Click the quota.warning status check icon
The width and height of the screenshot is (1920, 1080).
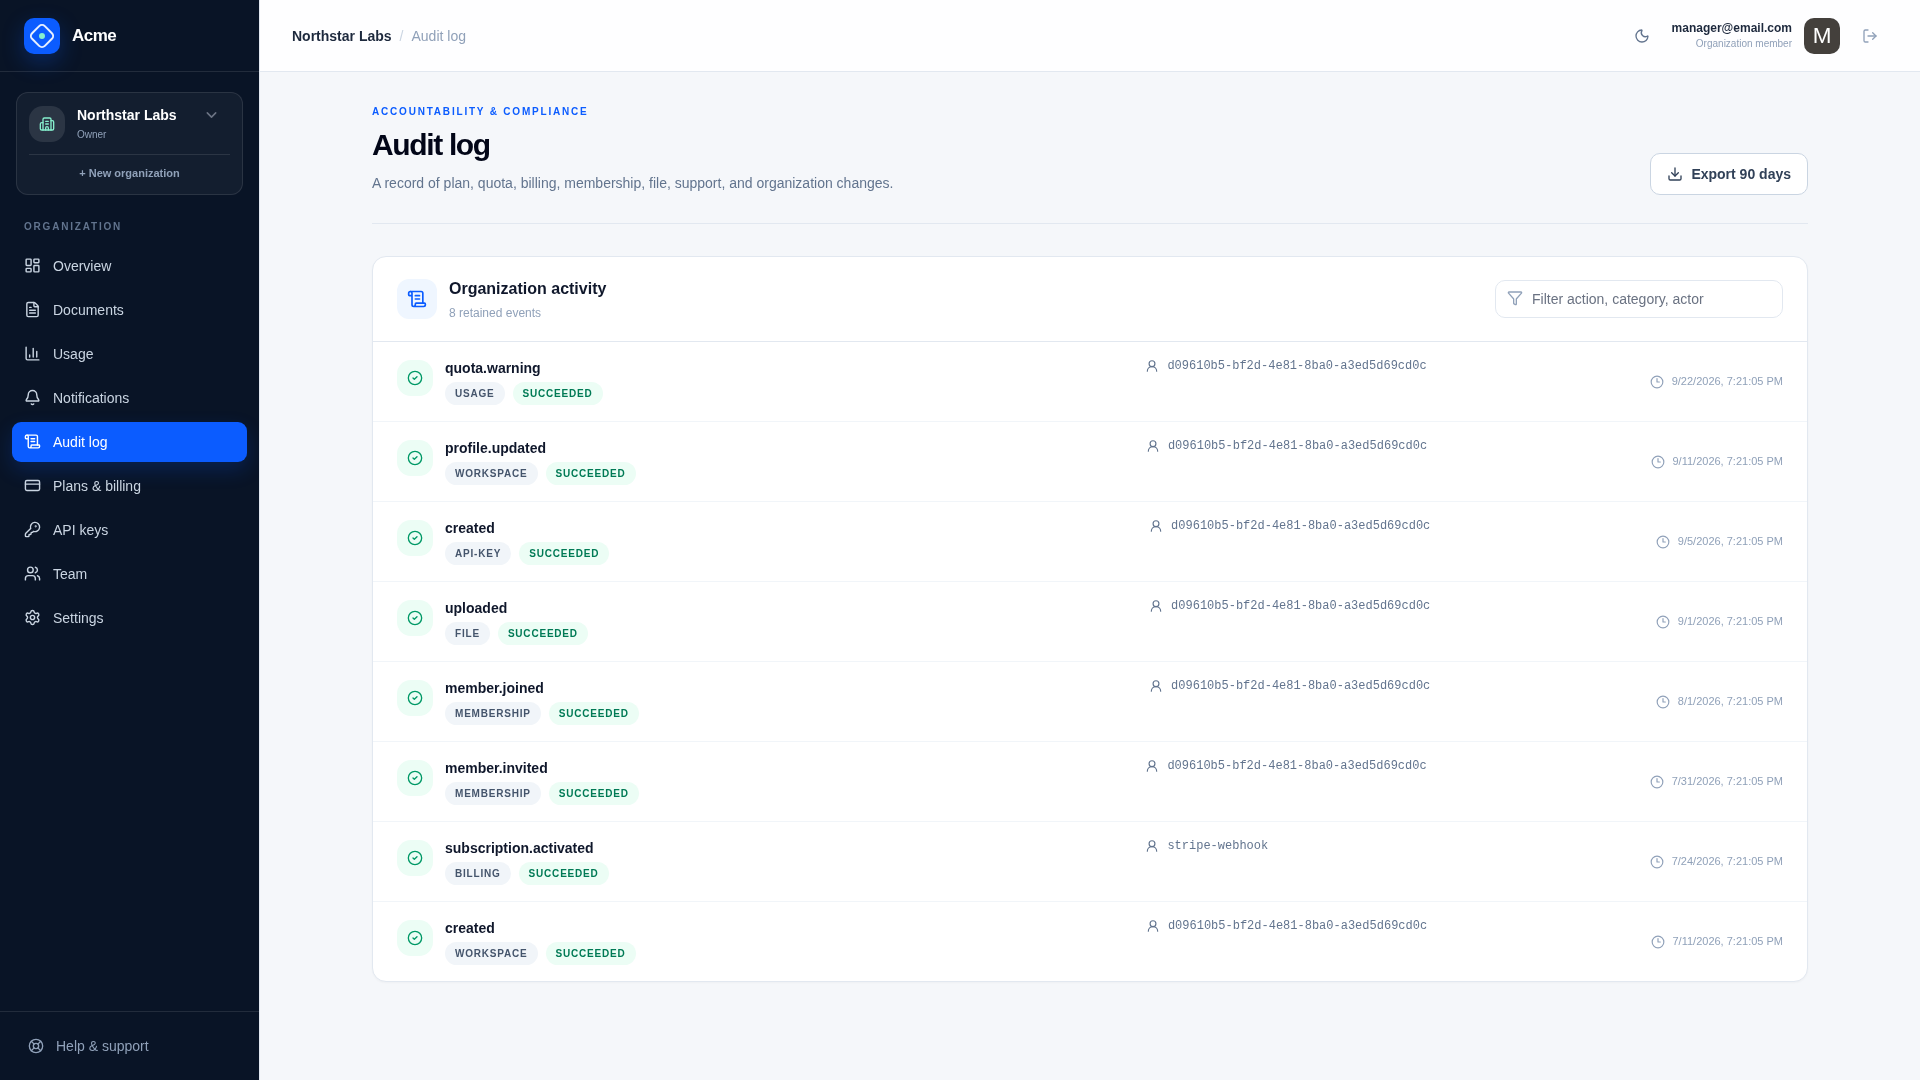click(x=415, y=378)
